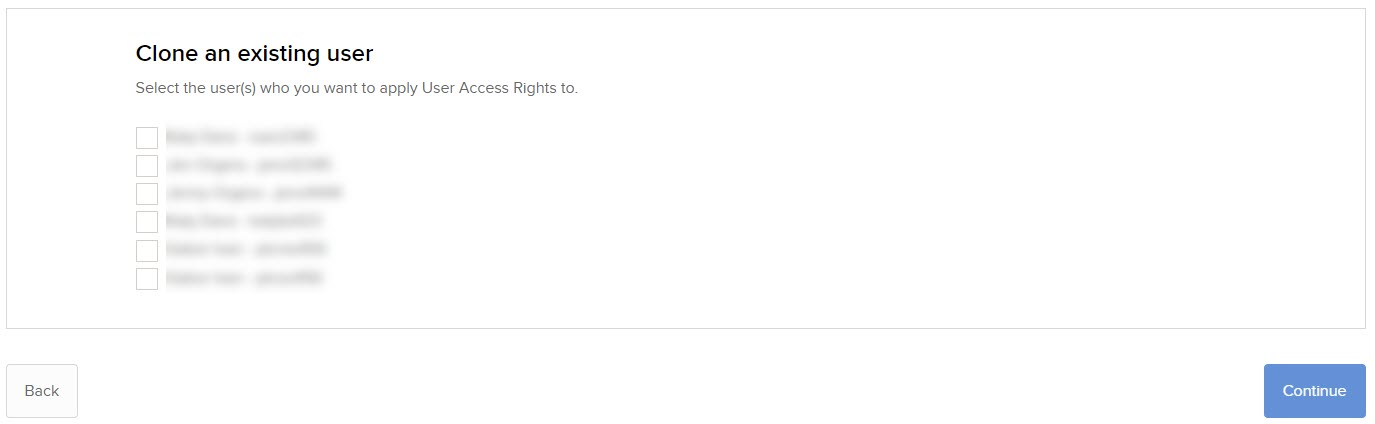Check the sixth, bottom user checkbox
1375x424 pixels.
[147, 278]
